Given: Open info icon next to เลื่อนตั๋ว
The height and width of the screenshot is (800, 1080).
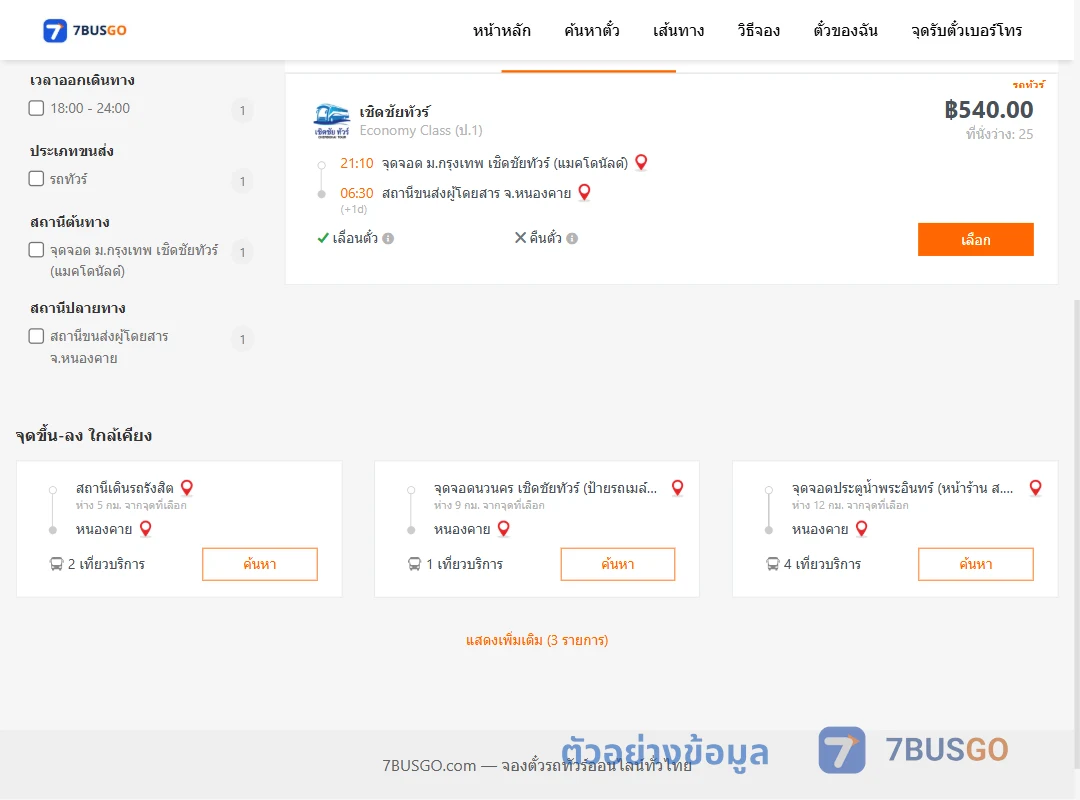Looking at the screenshot, I should point(388,238).
